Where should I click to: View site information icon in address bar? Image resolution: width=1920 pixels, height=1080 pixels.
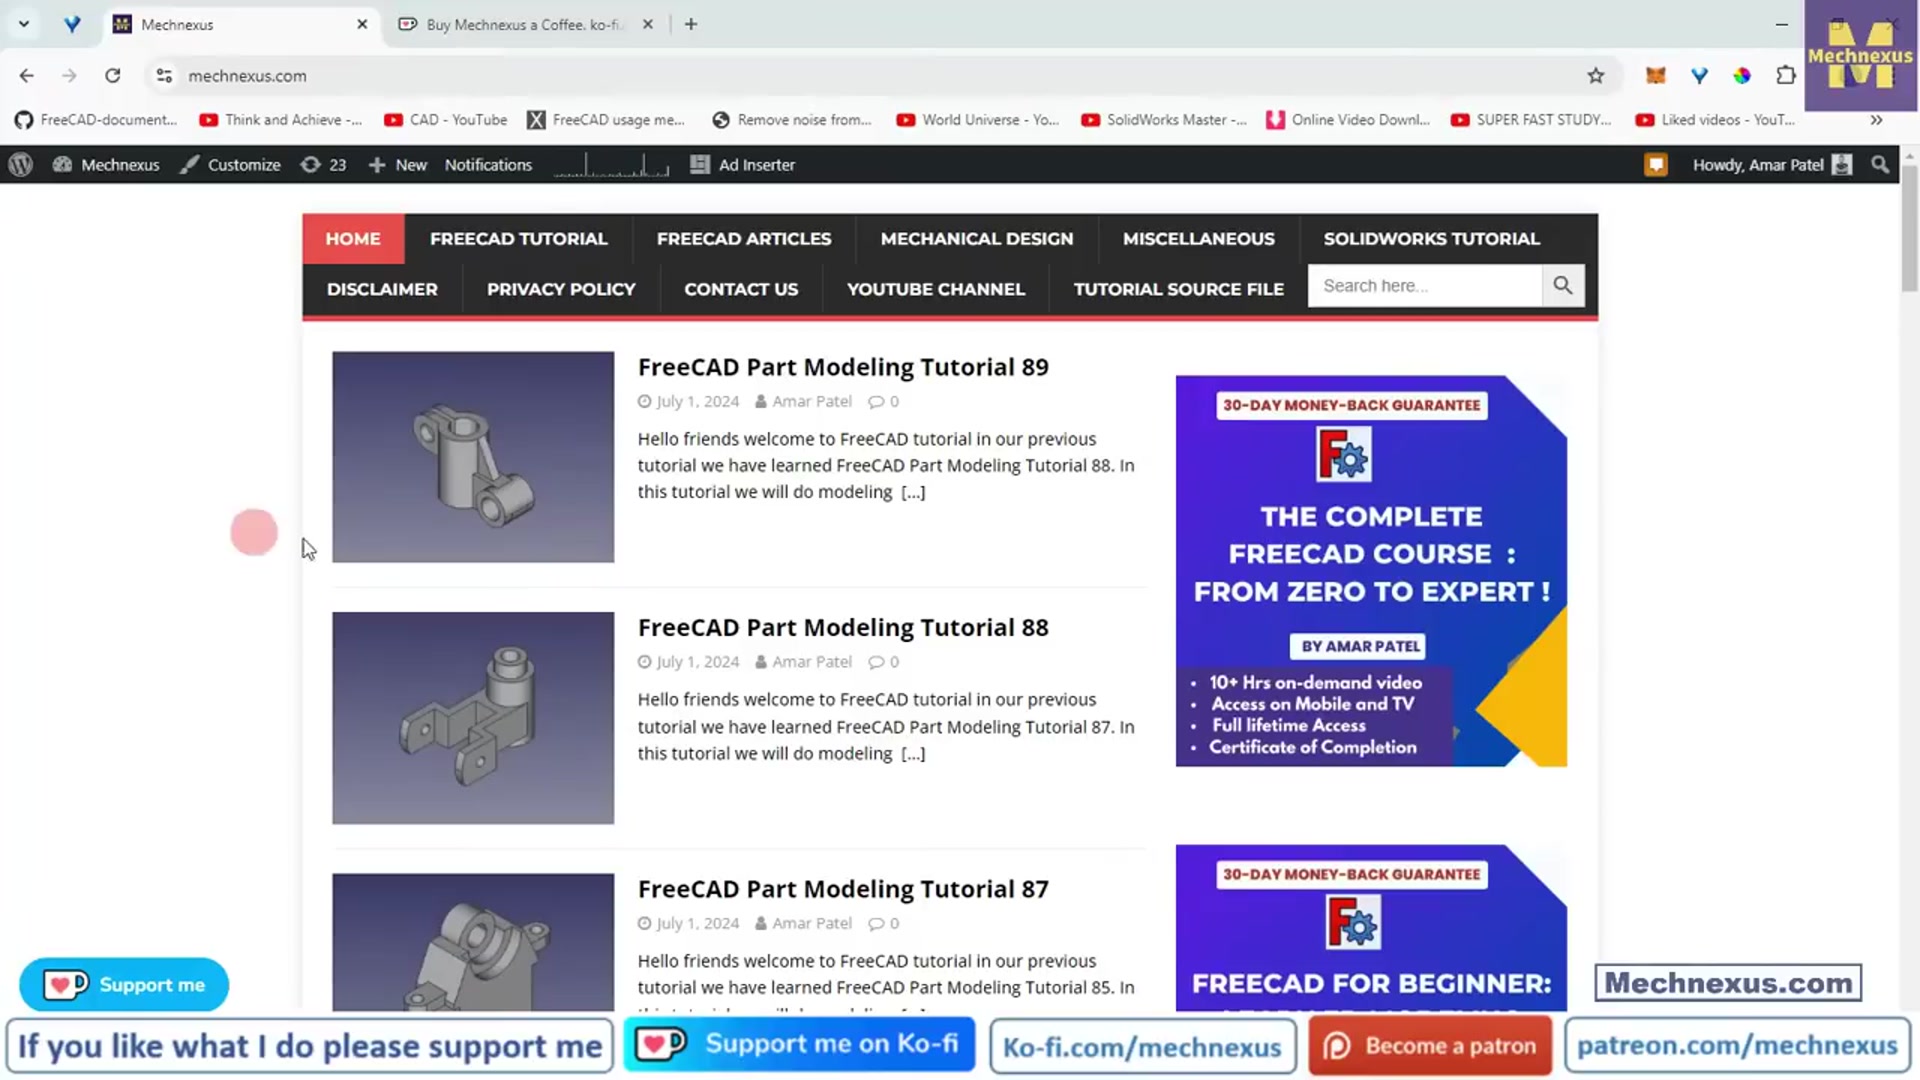click(164, 76)
